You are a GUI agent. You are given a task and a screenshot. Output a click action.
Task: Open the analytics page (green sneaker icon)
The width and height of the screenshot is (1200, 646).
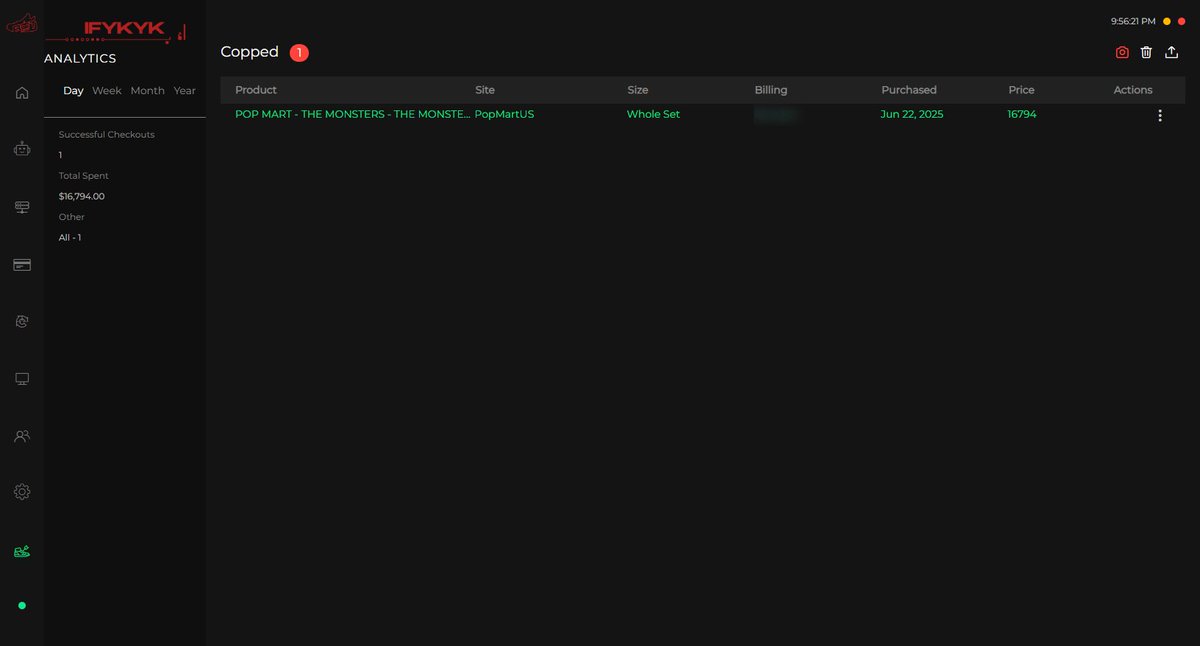pos(22,551)
